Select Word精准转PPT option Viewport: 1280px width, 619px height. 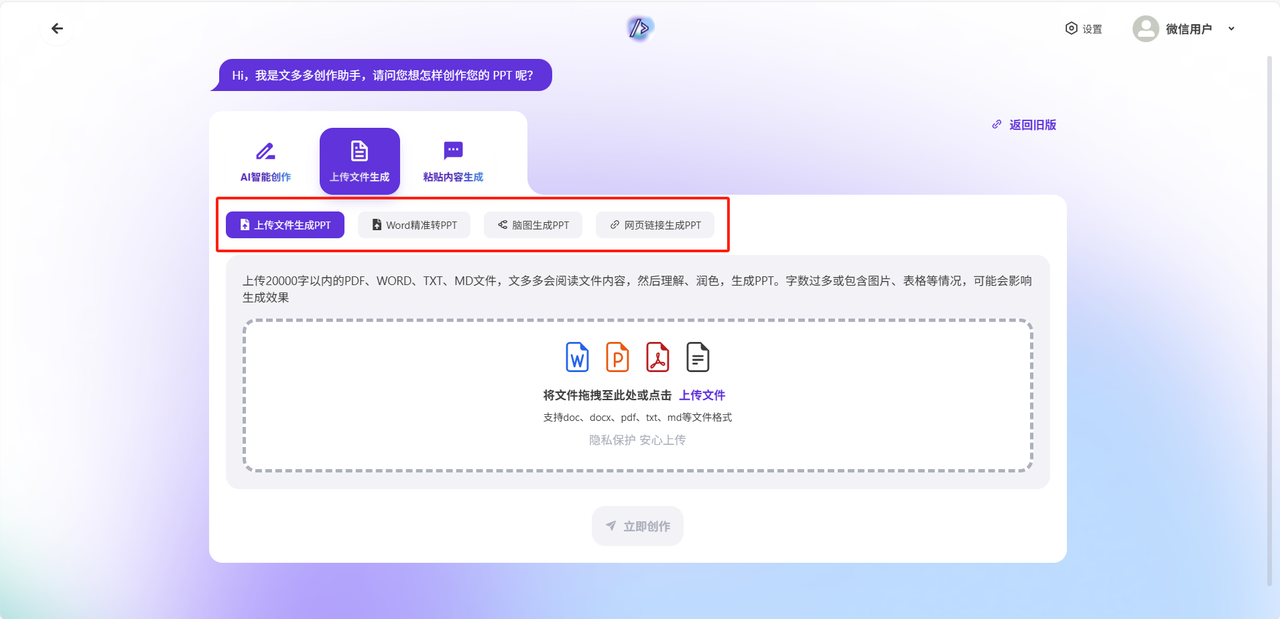[414, 225]
